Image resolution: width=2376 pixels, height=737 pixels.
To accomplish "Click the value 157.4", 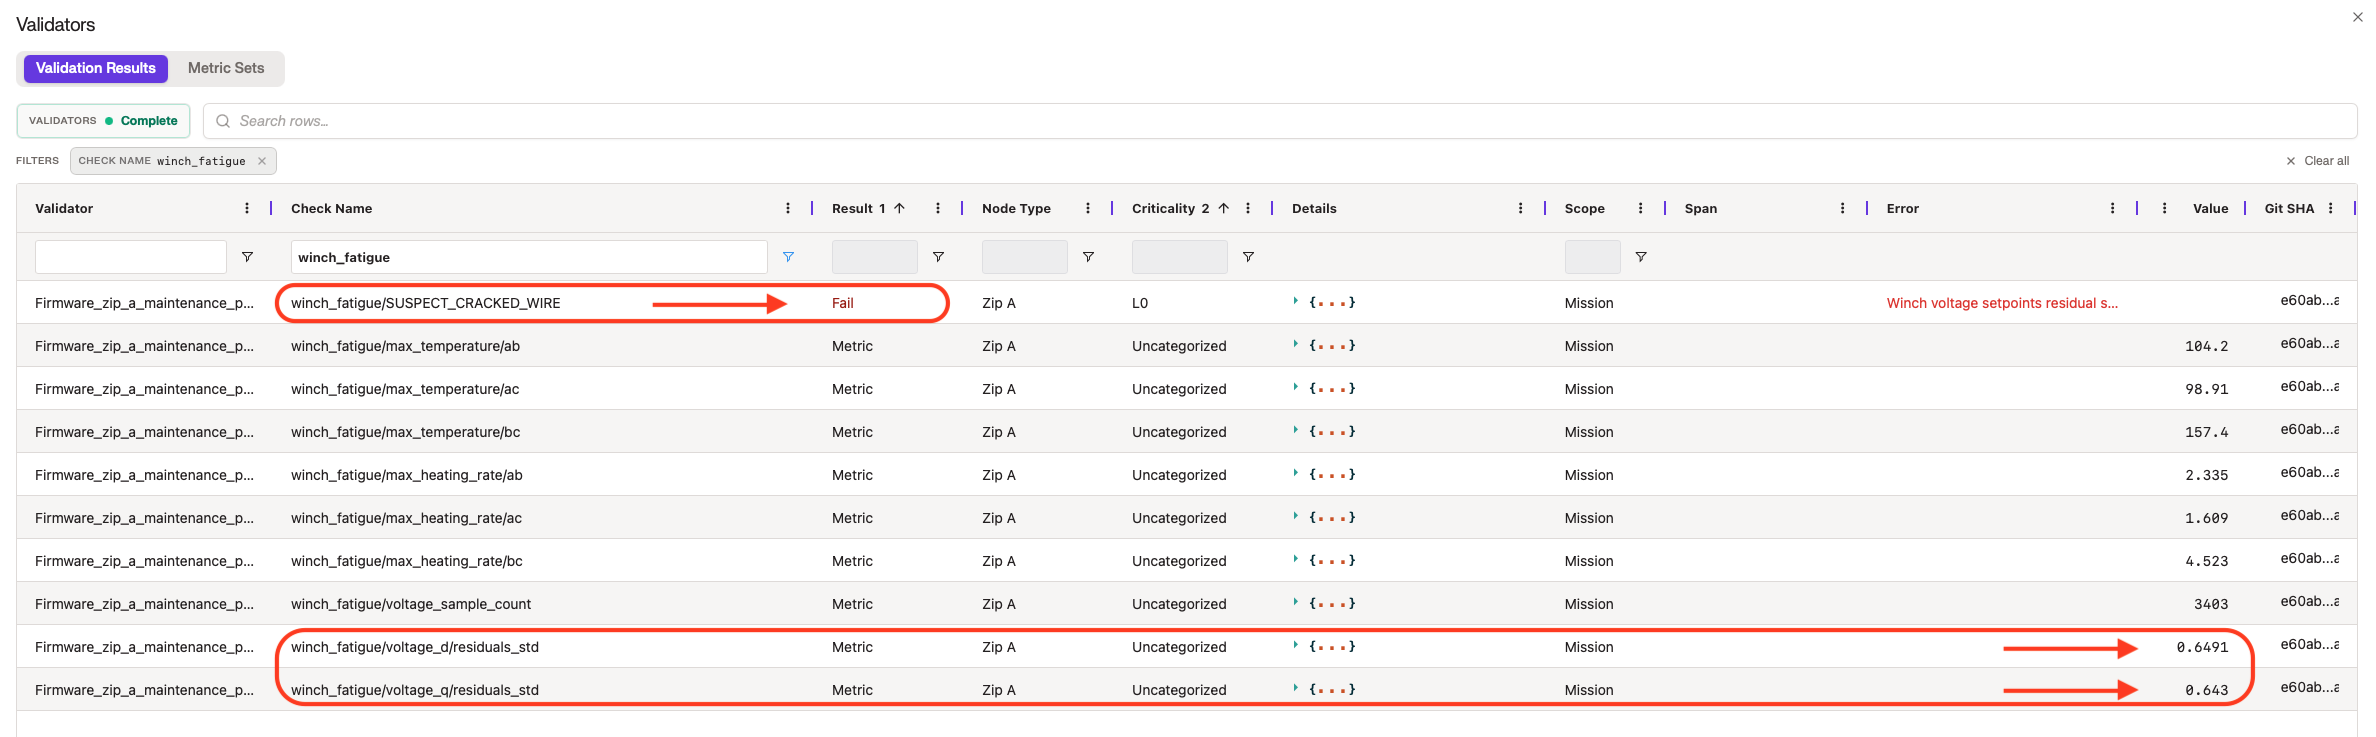I will coord(2207,432).
